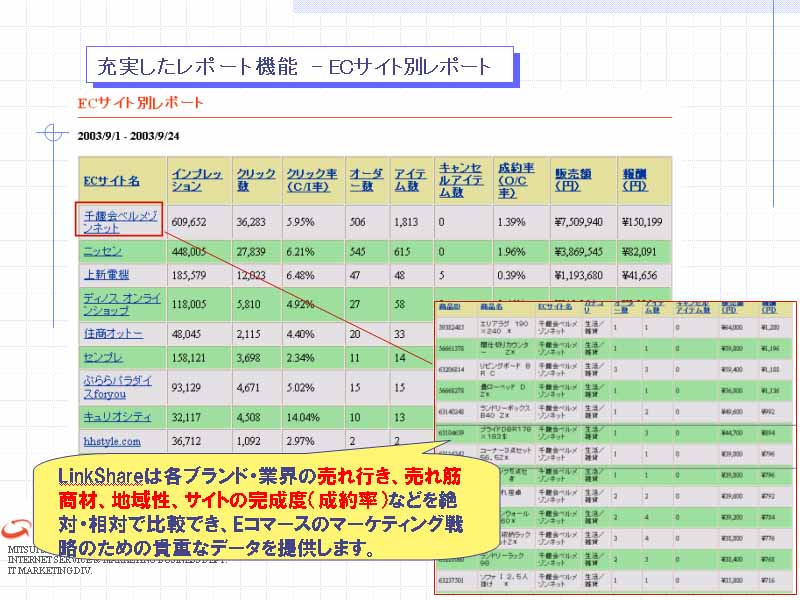800x600 pixels.
Task: Click the click rate 14.04%
Action: tap(303, 417)
